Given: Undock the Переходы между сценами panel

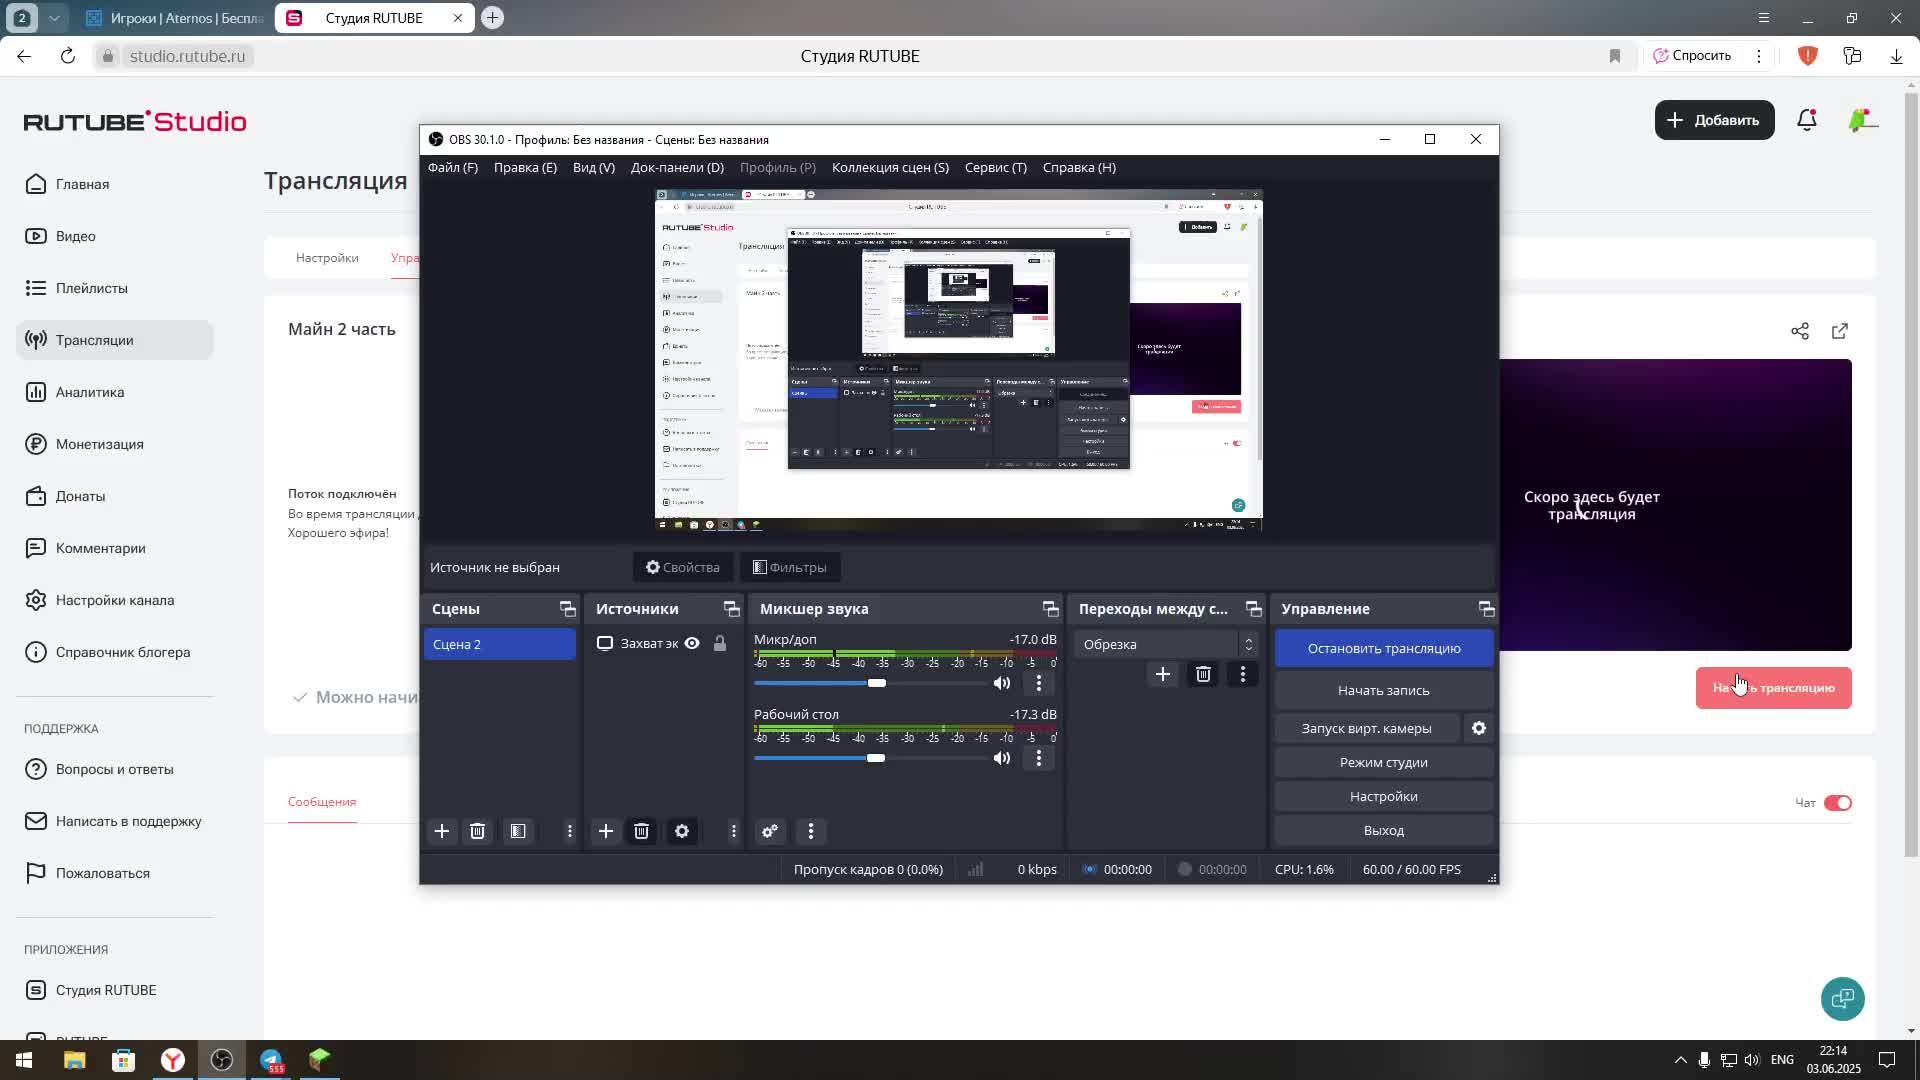Looking at the screenshot, I should (x=1254, y=609).
